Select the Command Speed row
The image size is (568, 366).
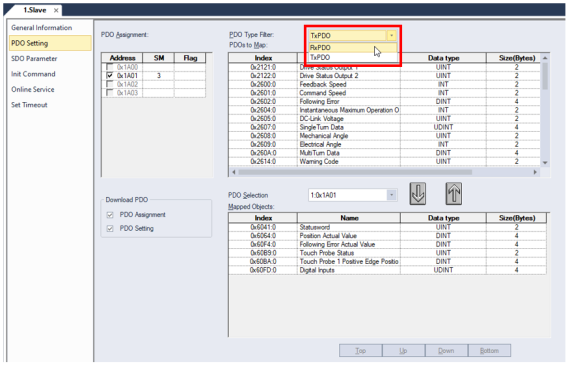384,93
